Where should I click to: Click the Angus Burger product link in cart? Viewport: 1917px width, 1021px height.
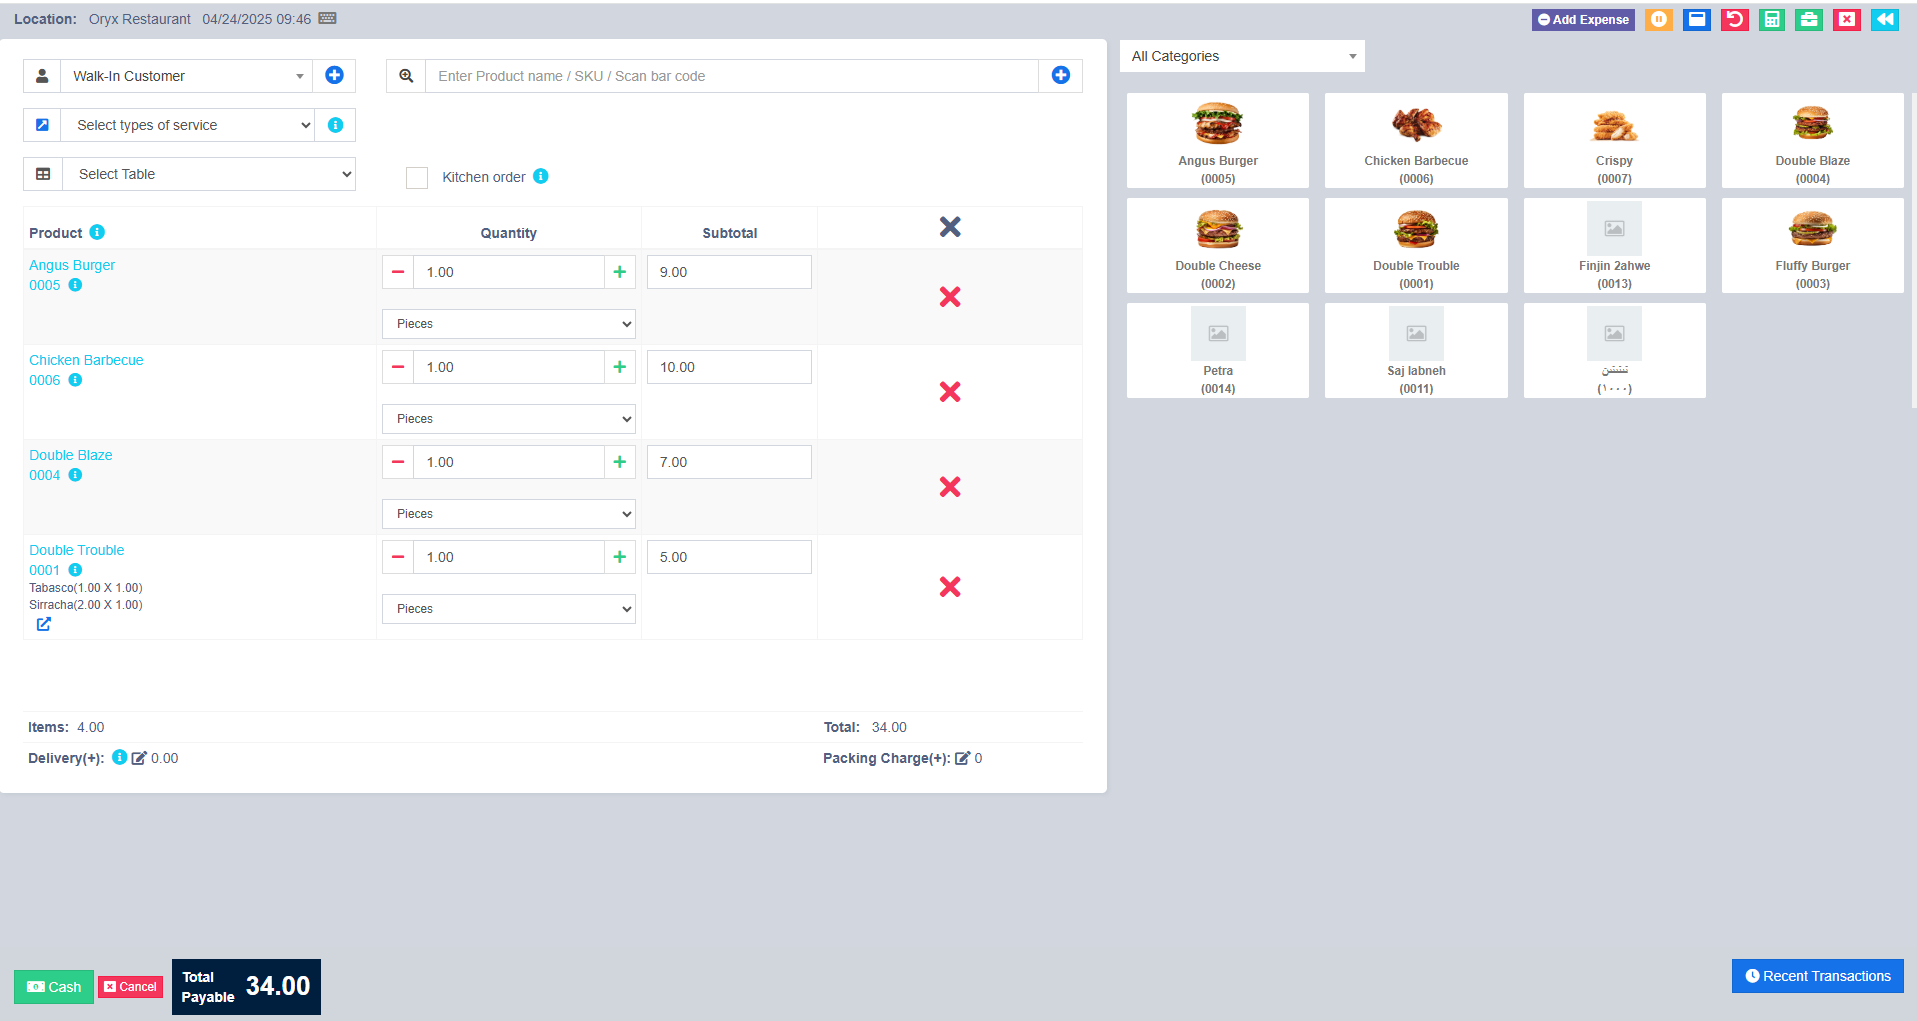tap(72, 265)
